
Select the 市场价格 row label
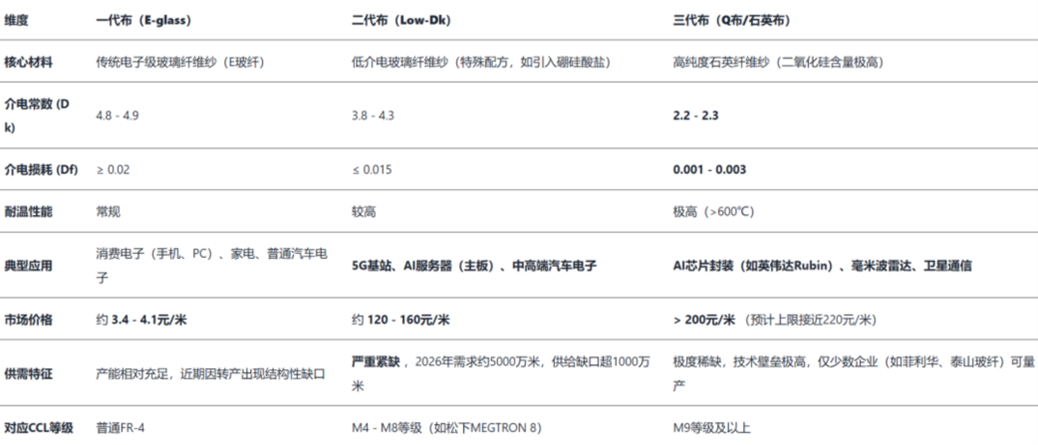click(x=29, y=320)
